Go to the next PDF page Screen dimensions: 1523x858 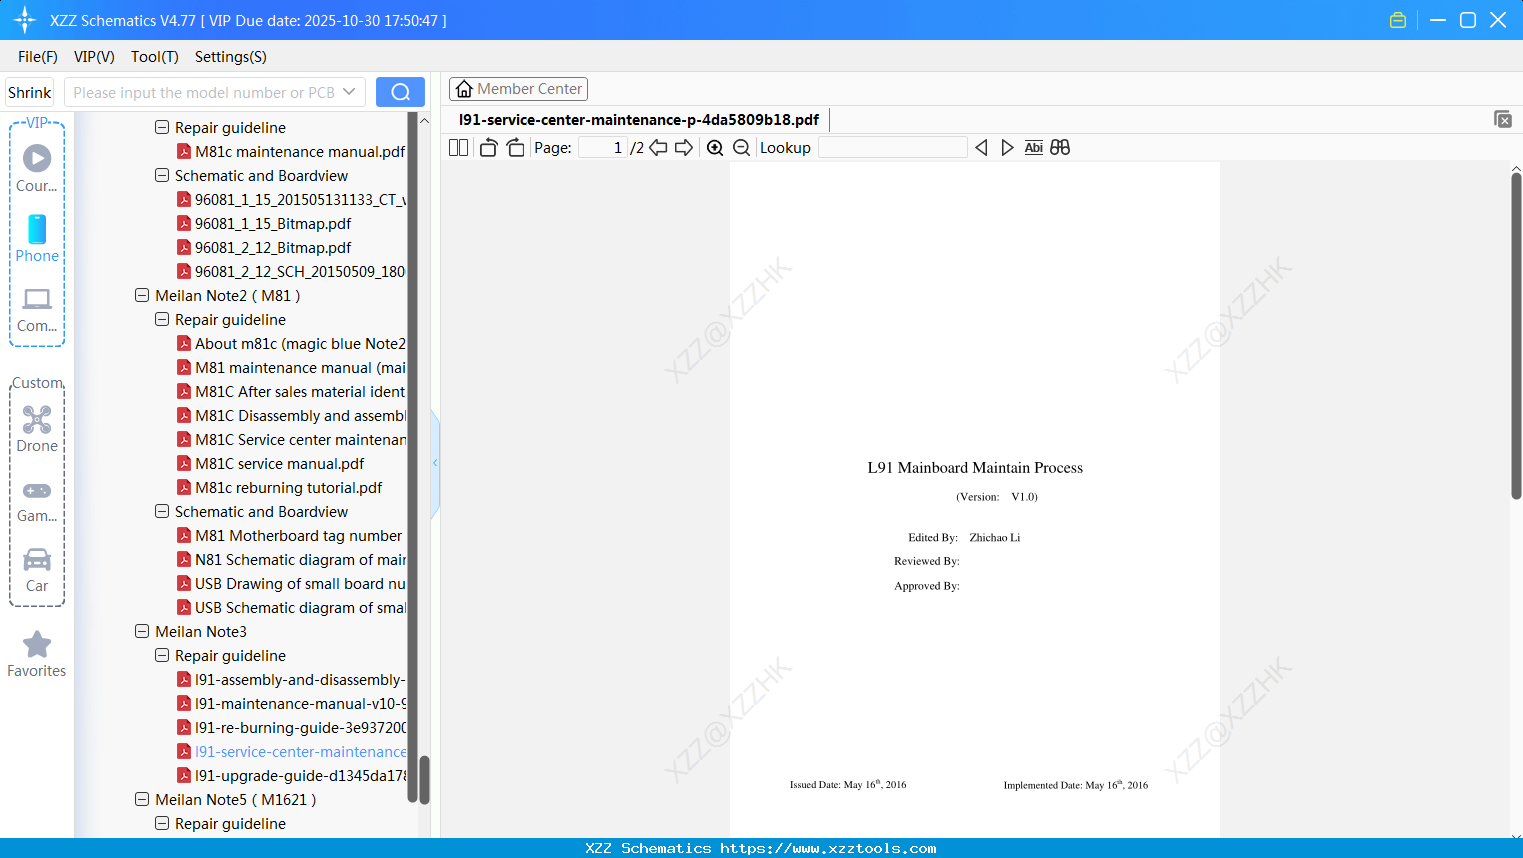[x=684, y=148]
